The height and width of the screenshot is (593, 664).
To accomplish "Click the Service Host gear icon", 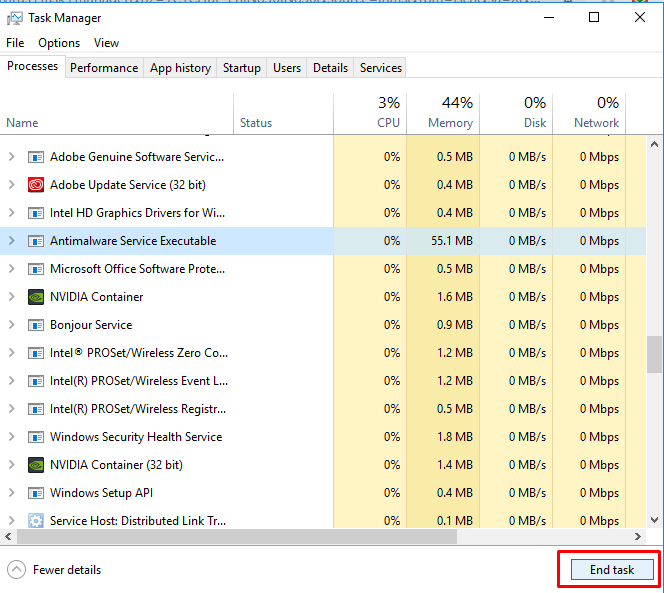I will point(36,521).
